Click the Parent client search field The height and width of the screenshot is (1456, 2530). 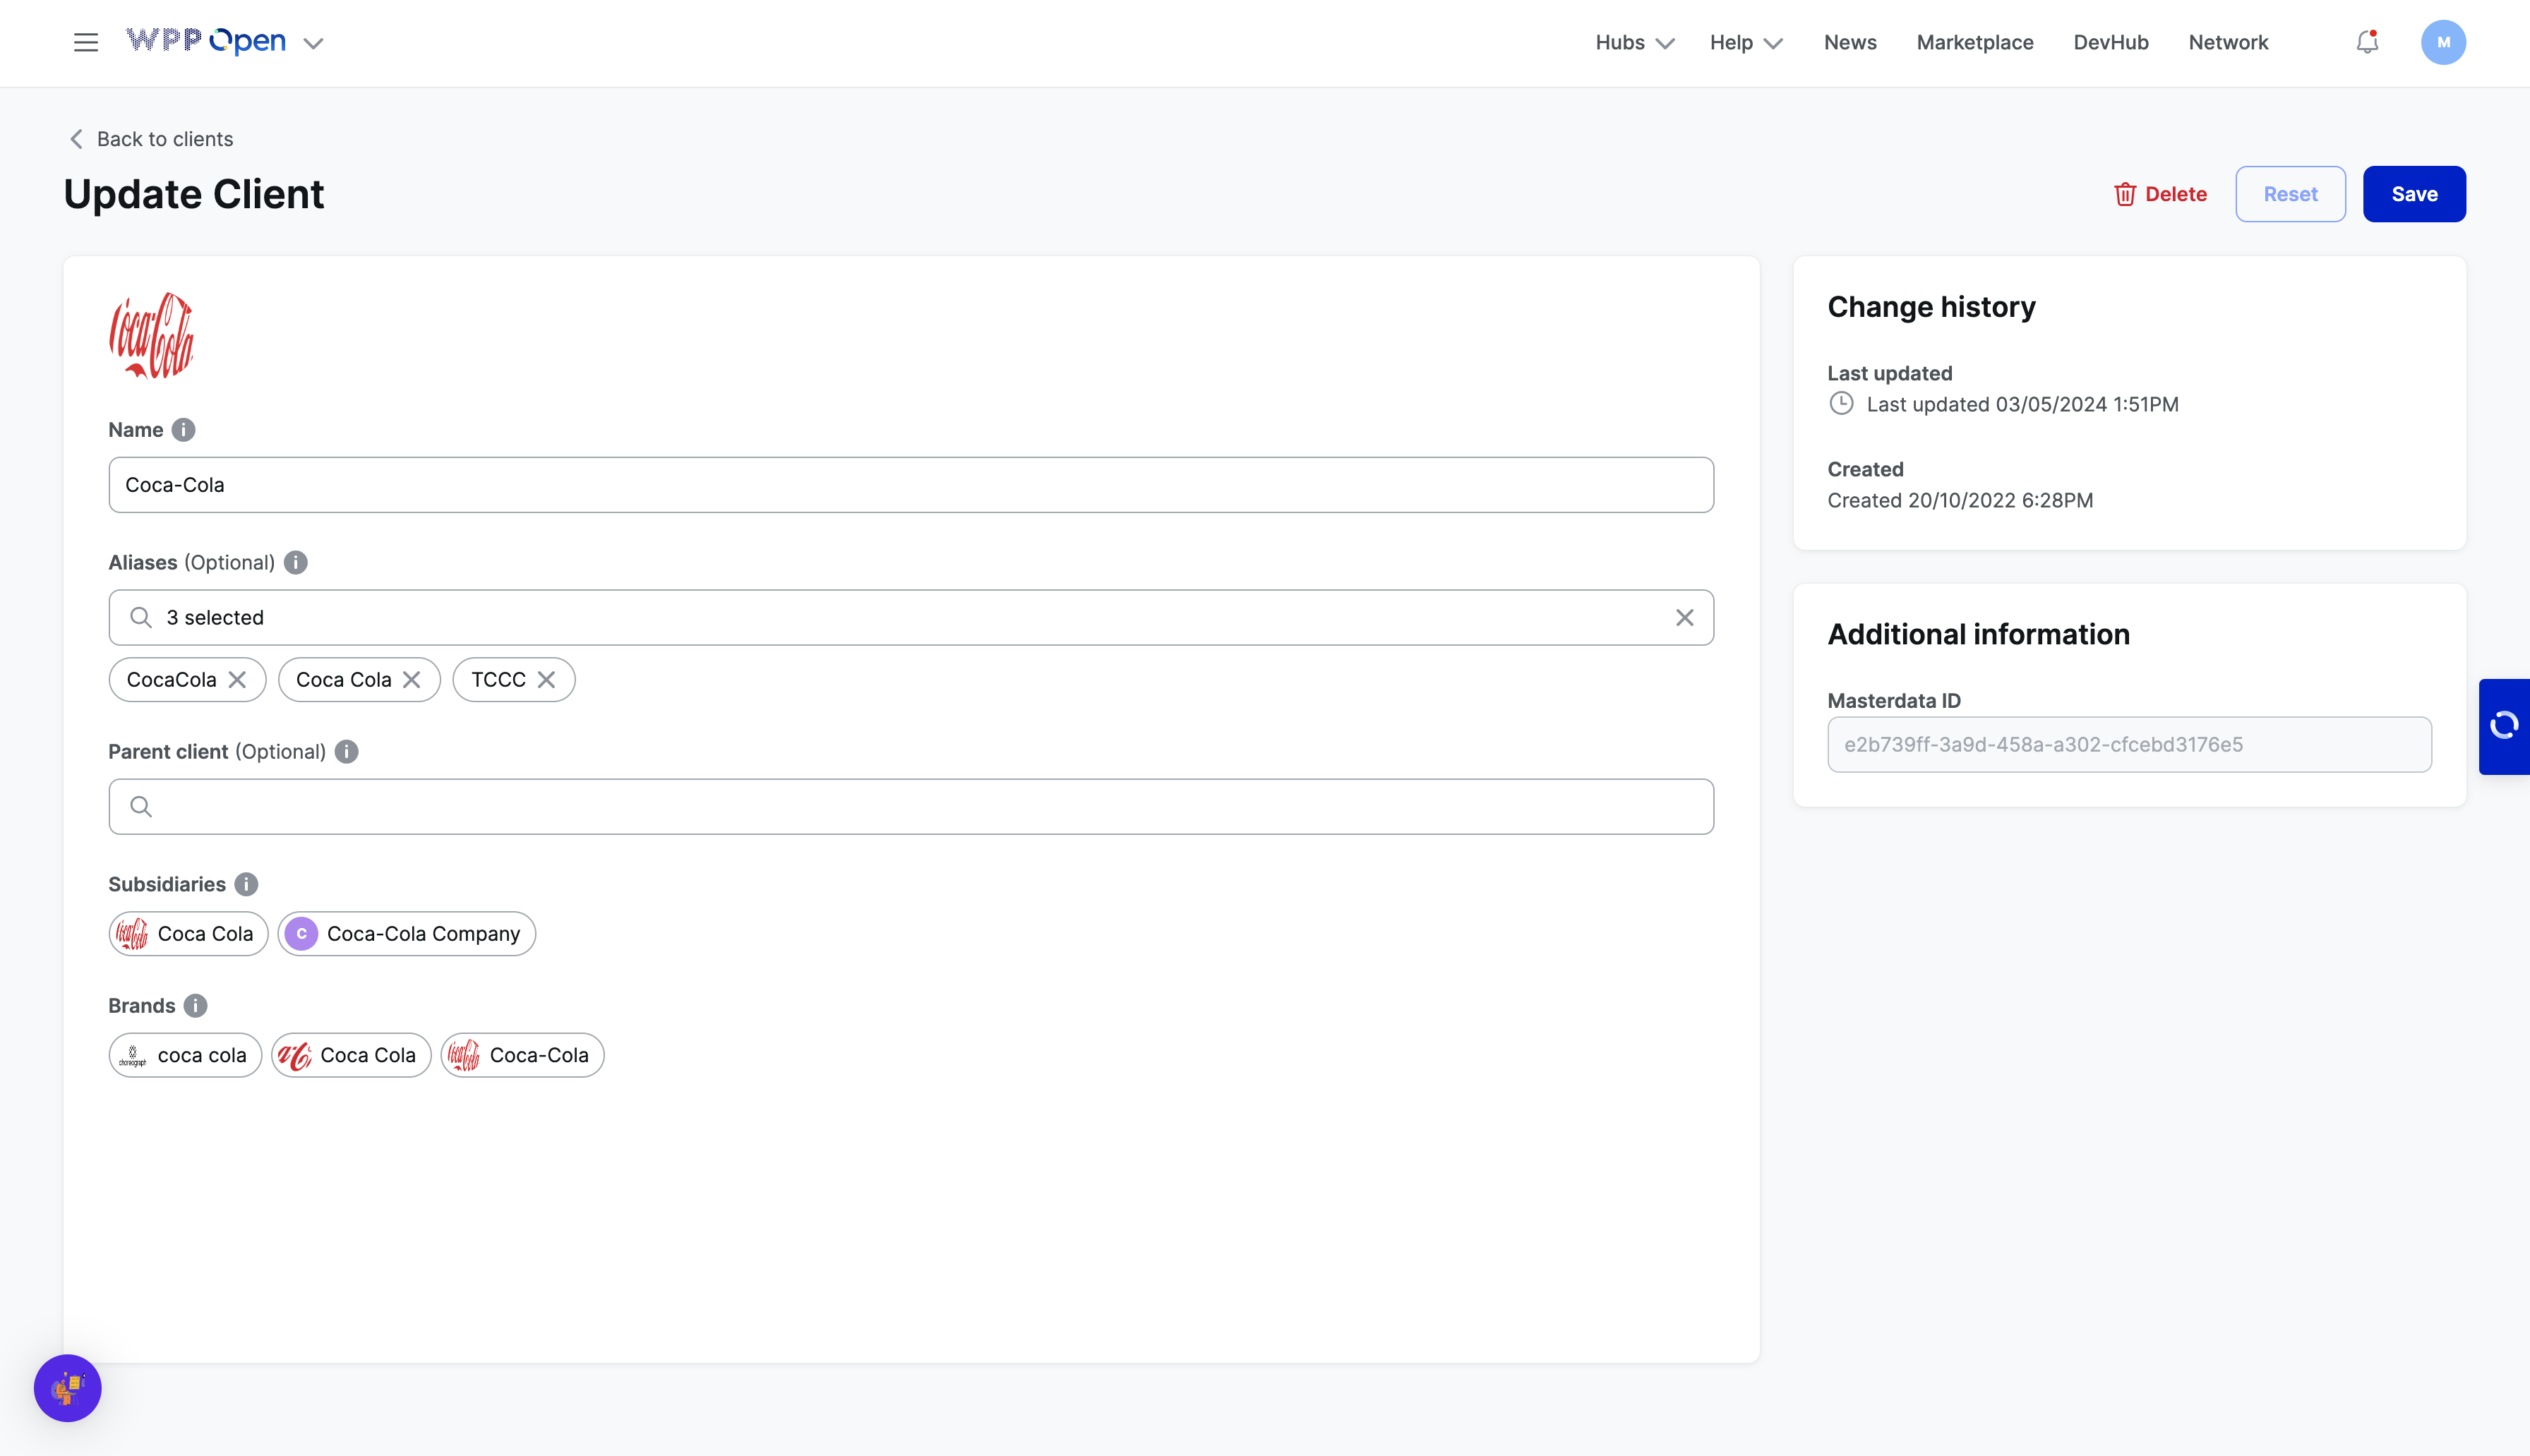coord(910,807)
